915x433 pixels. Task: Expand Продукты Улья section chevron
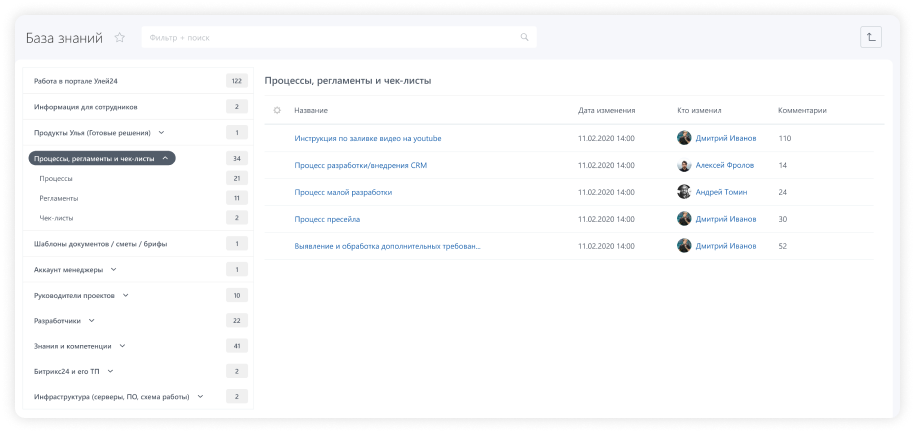click(162, 132)
